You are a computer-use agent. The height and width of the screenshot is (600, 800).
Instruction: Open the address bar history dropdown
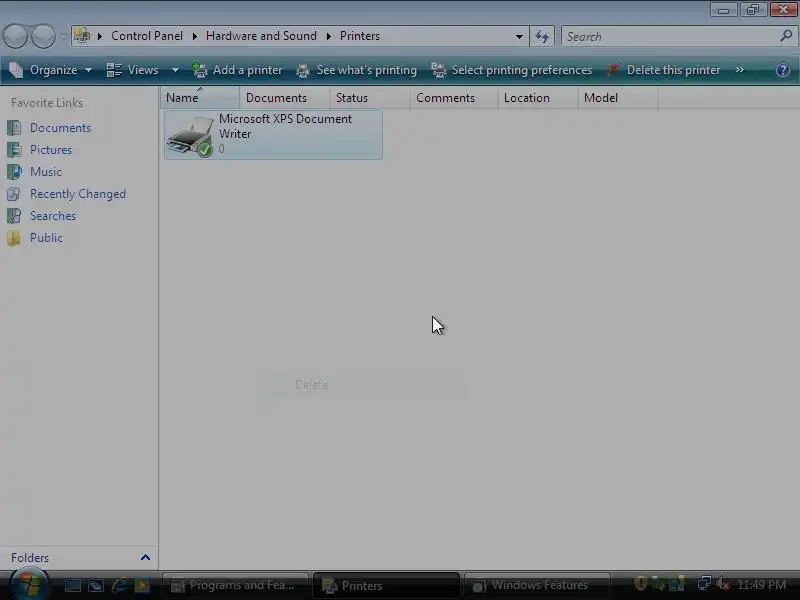519,36
